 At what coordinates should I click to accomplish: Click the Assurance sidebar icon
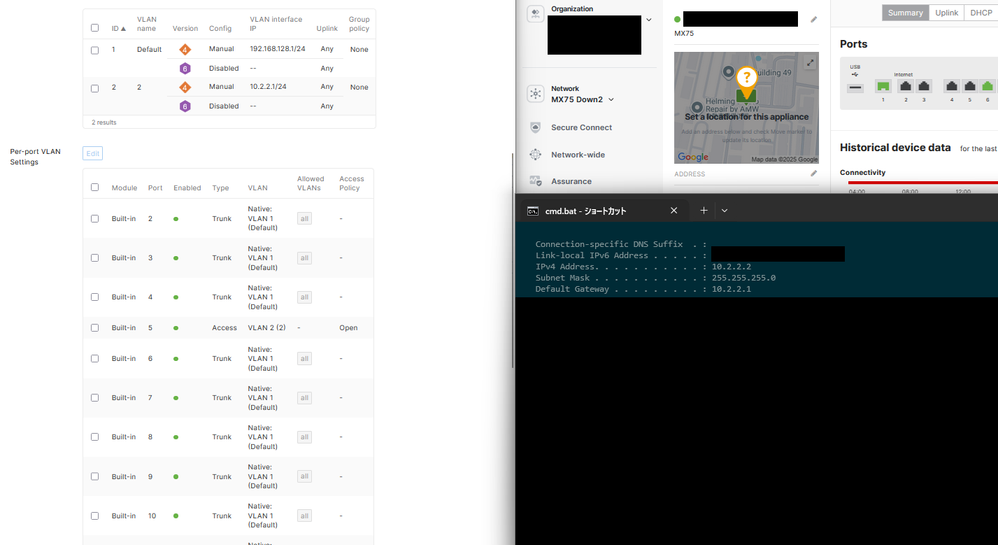[535, 181]
